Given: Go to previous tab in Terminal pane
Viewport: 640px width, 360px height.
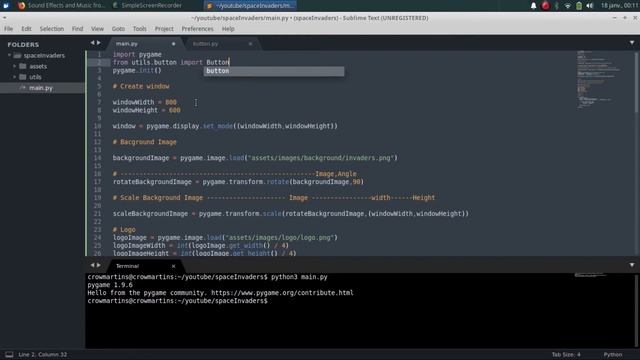Looking at the screenshot, I should tap(92, 265).
